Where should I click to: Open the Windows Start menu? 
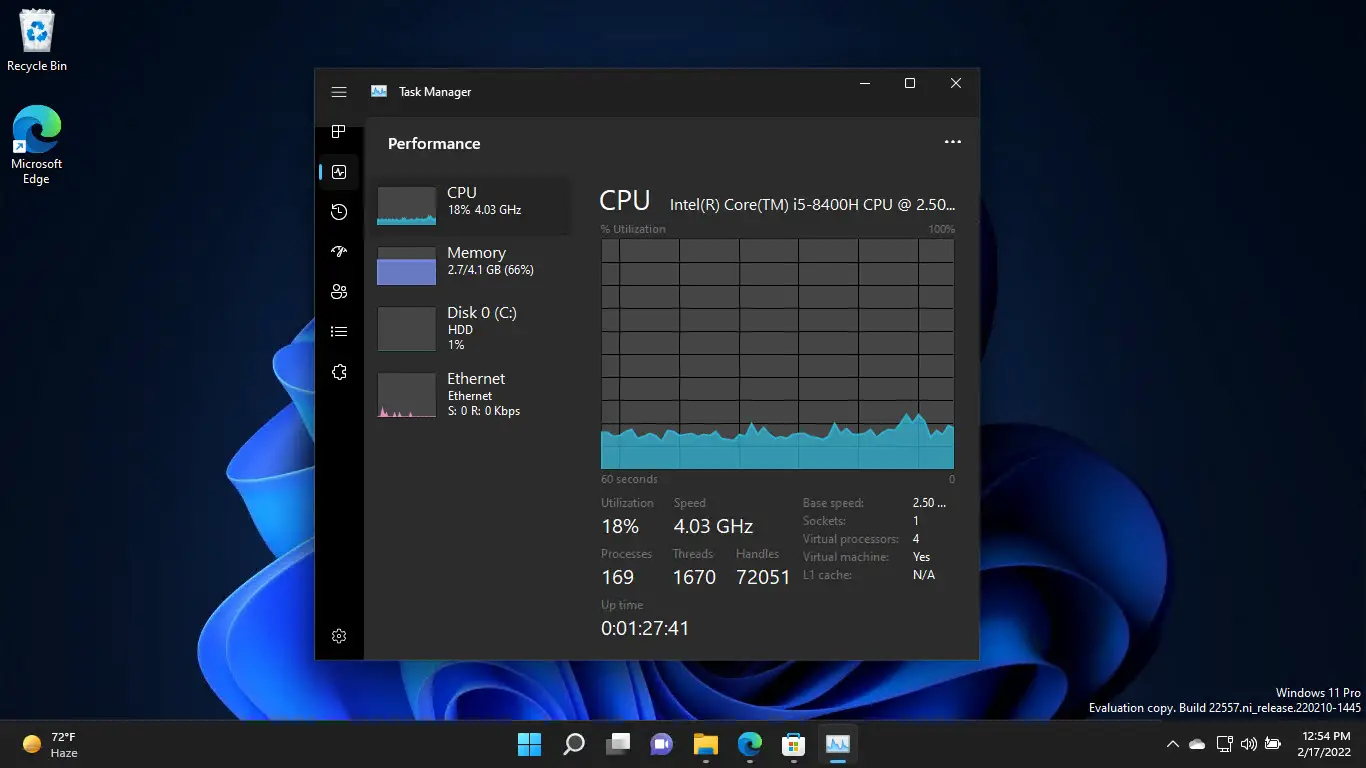pyautogui.click(x=529, y=744)
